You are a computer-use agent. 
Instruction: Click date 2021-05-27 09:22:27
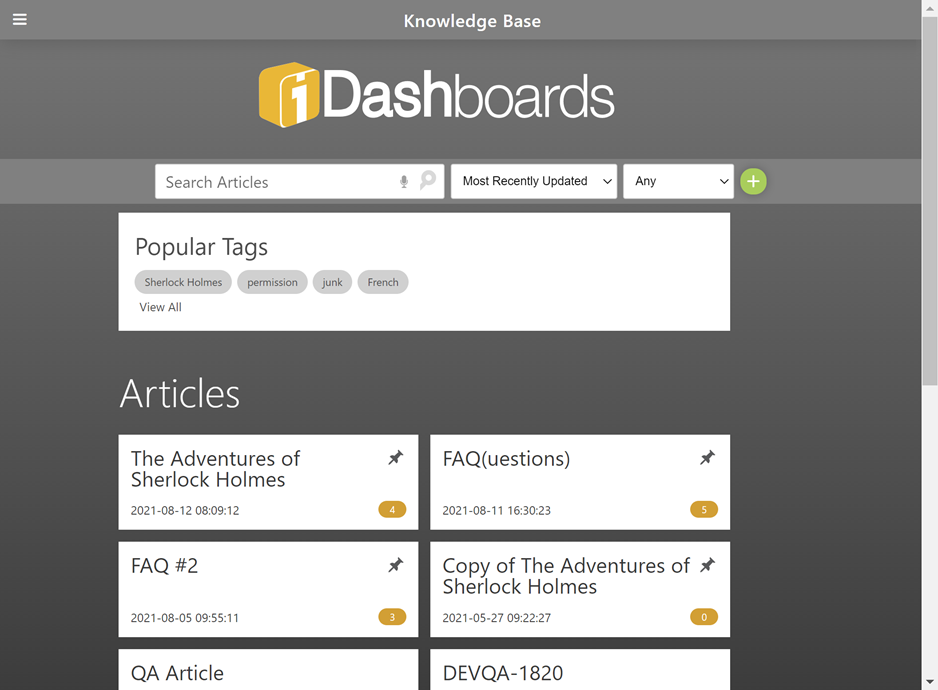(x=497, y=618)
